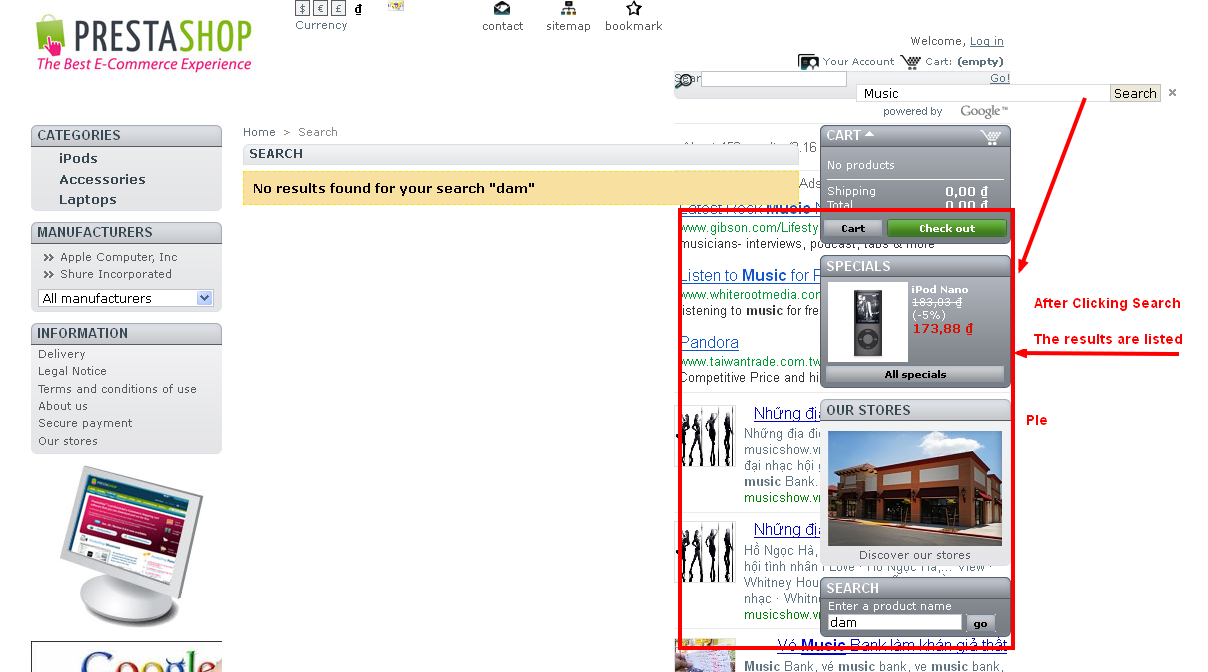Open the Pandora search result

[x=709, y=343]
